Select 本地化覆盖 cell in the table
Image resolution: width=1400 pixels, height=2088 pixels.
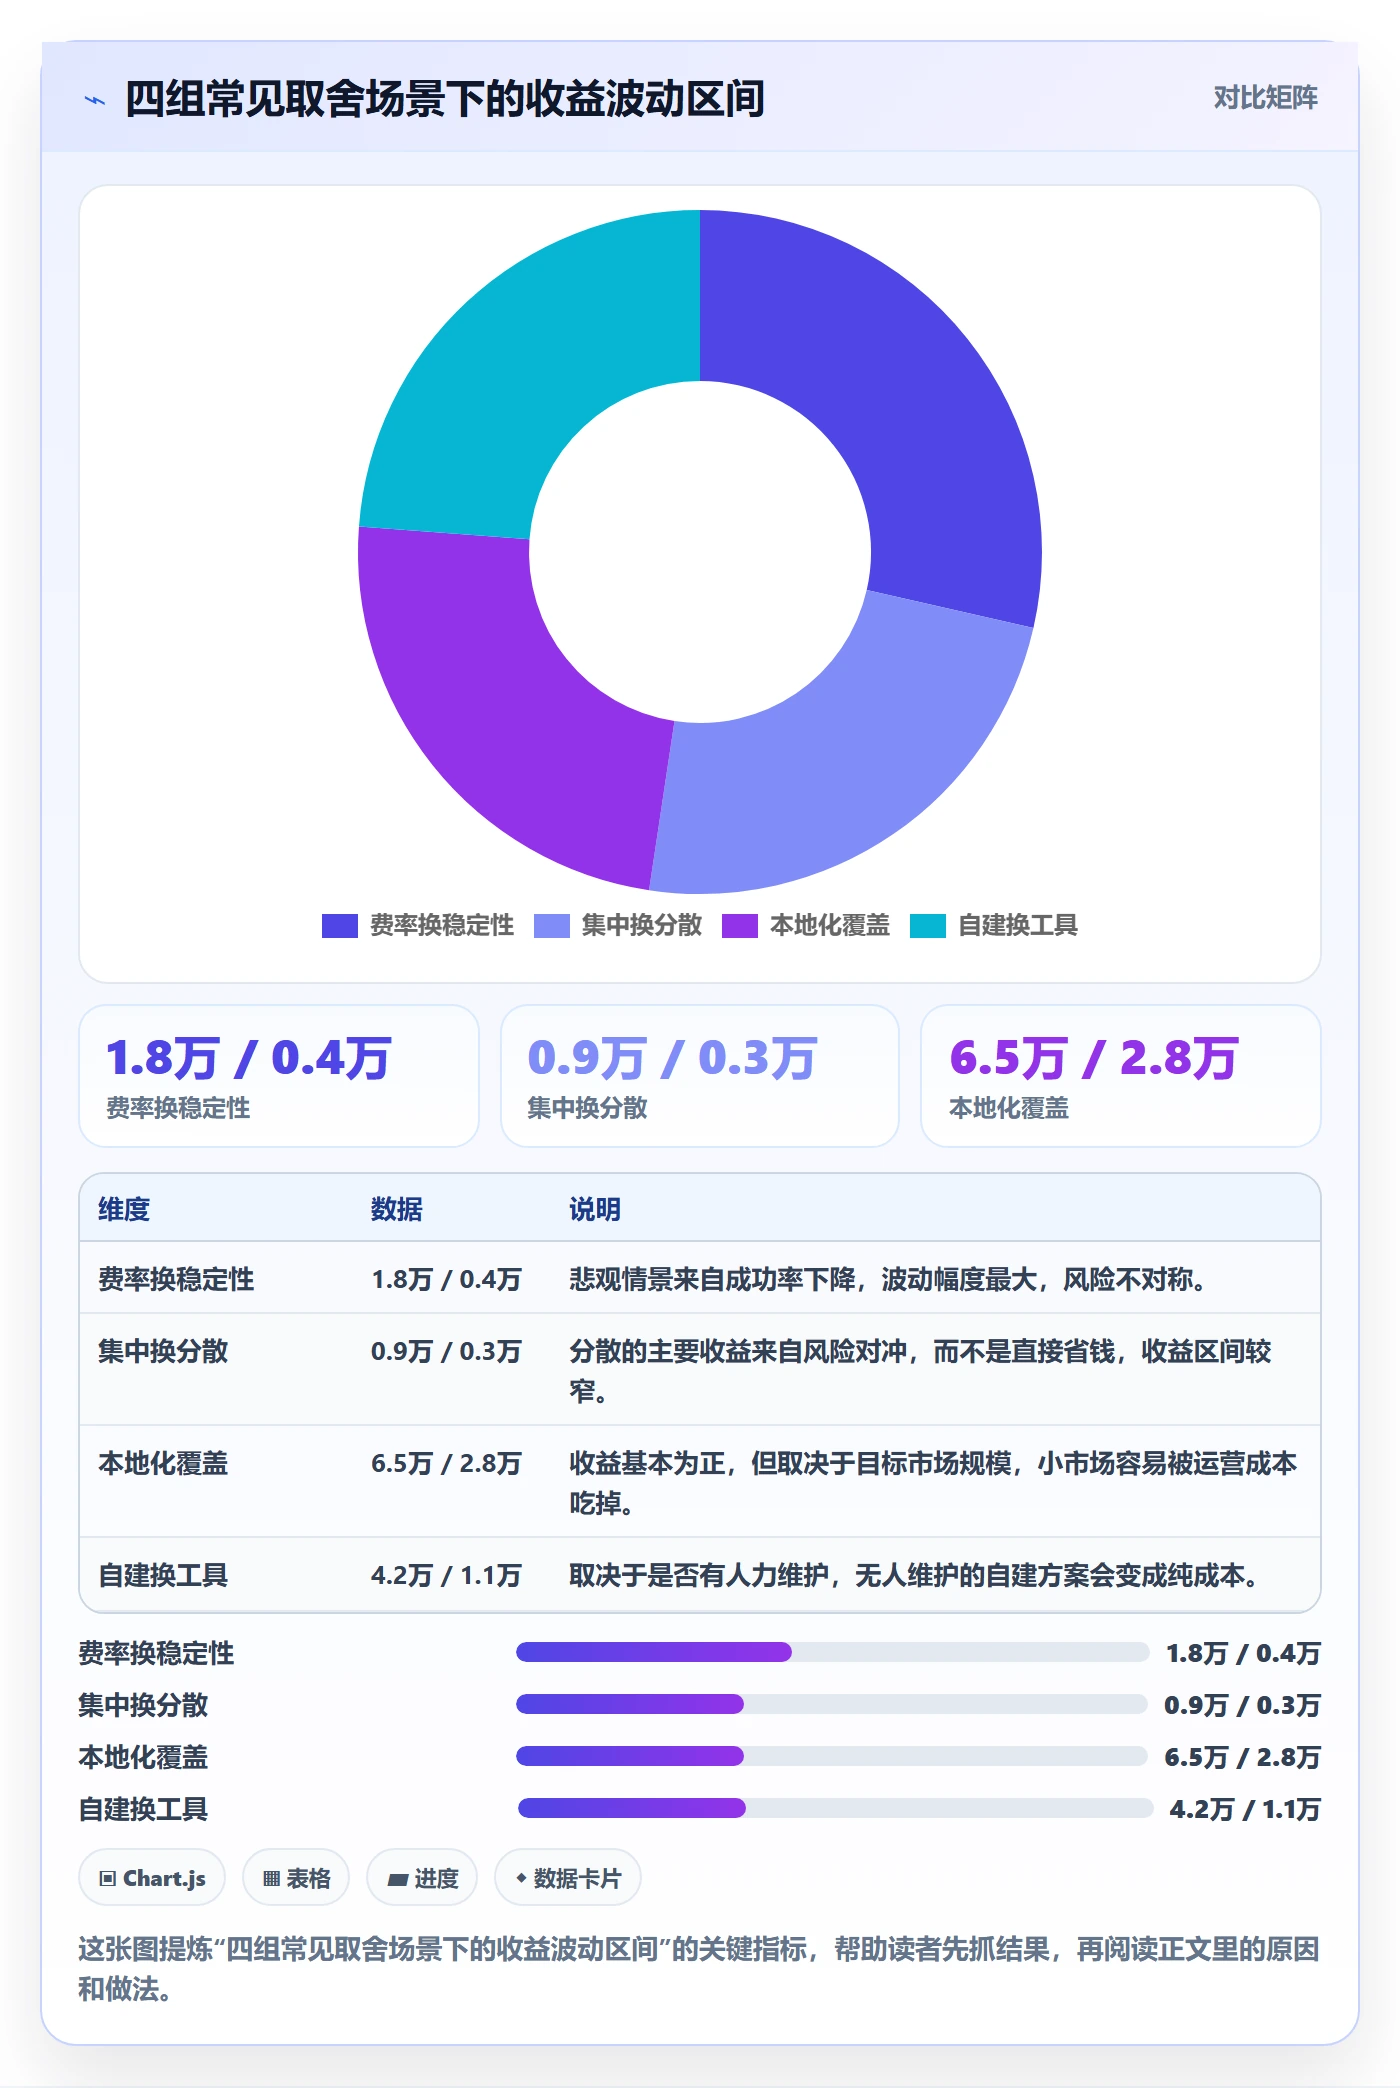pyautogui.click(x=163, y=1463)
